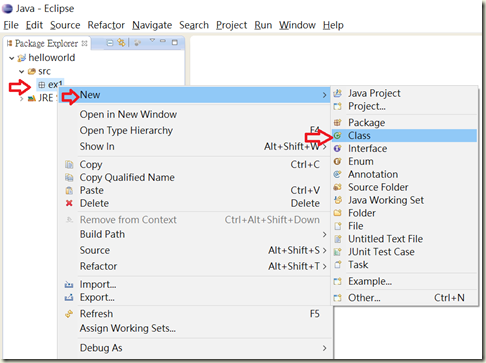The image size is (486, 363).
Task: Click the Collapse All icon in Package Explorer
Action: pos(110,43)
